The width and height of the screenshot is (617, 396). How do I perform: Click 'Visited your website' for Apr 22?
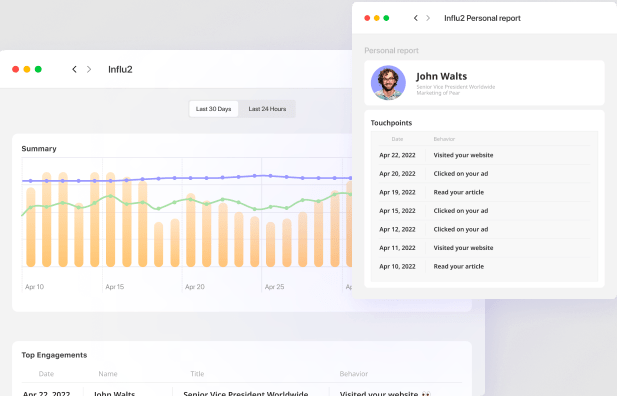click(463, 155)
